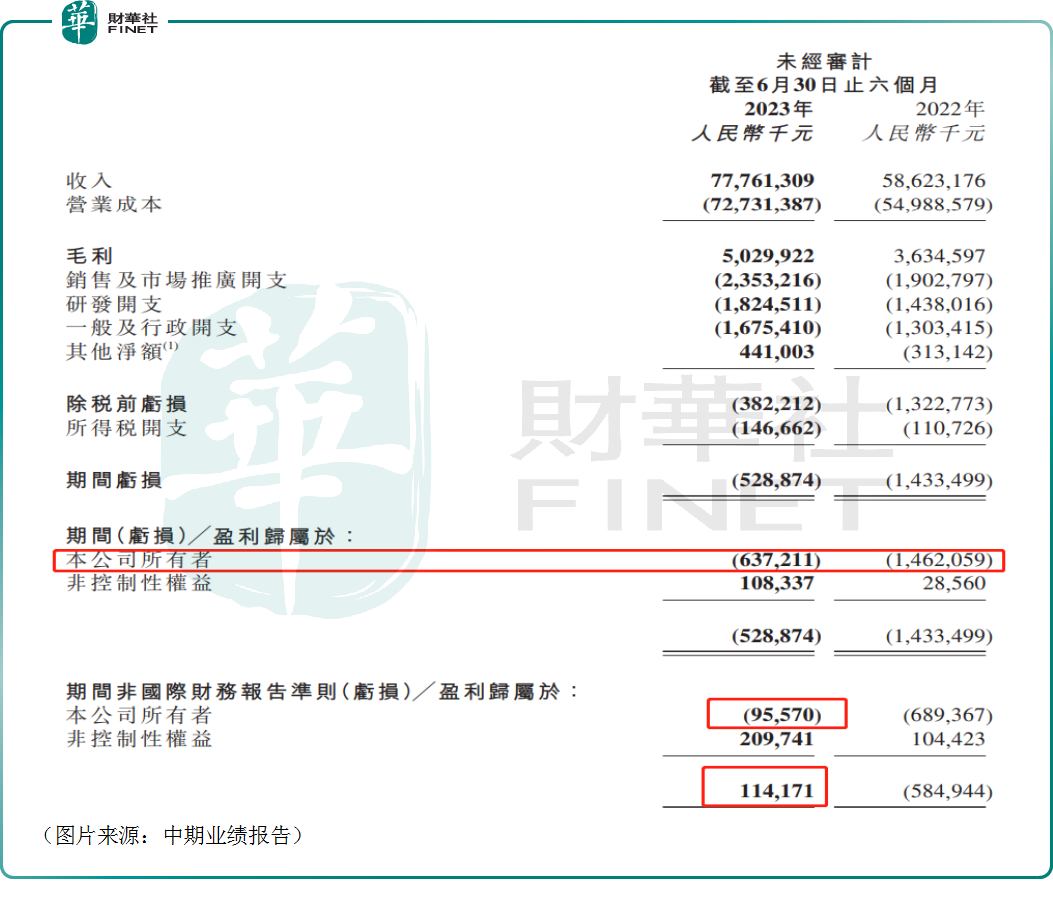Select cost value (72,731,387)

point(762,204)
